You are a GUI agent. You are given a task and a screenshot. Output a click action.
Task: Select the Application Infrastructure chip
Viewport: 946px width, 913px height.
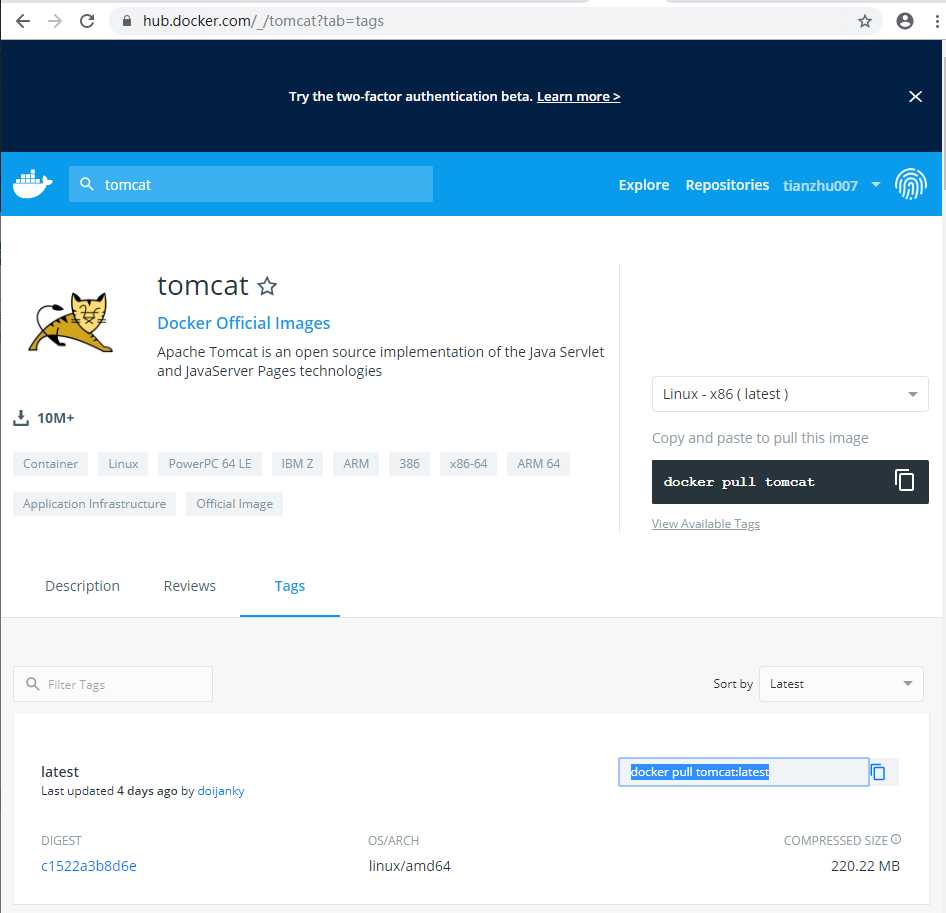click(x=94, y=503)
